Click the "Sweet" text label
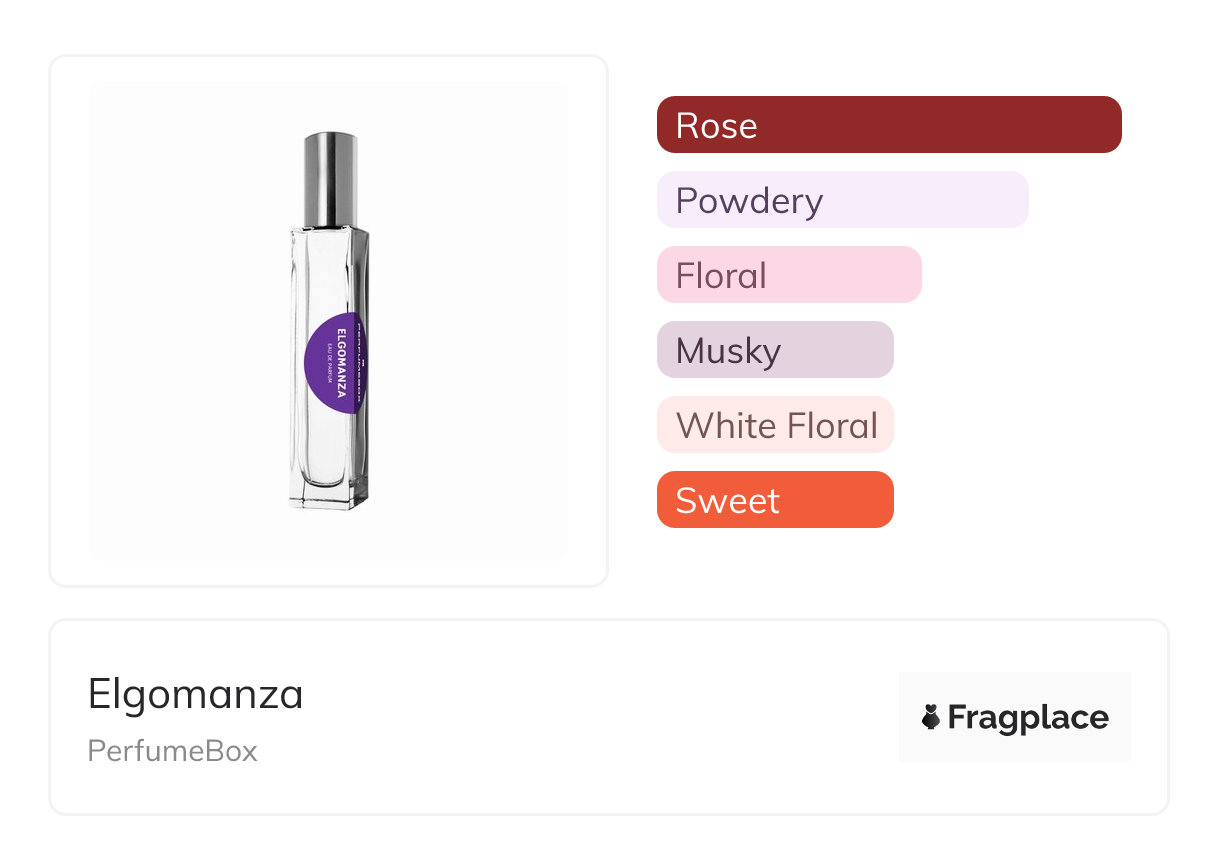Screen dimensions: 1218x864 point(727,501)
